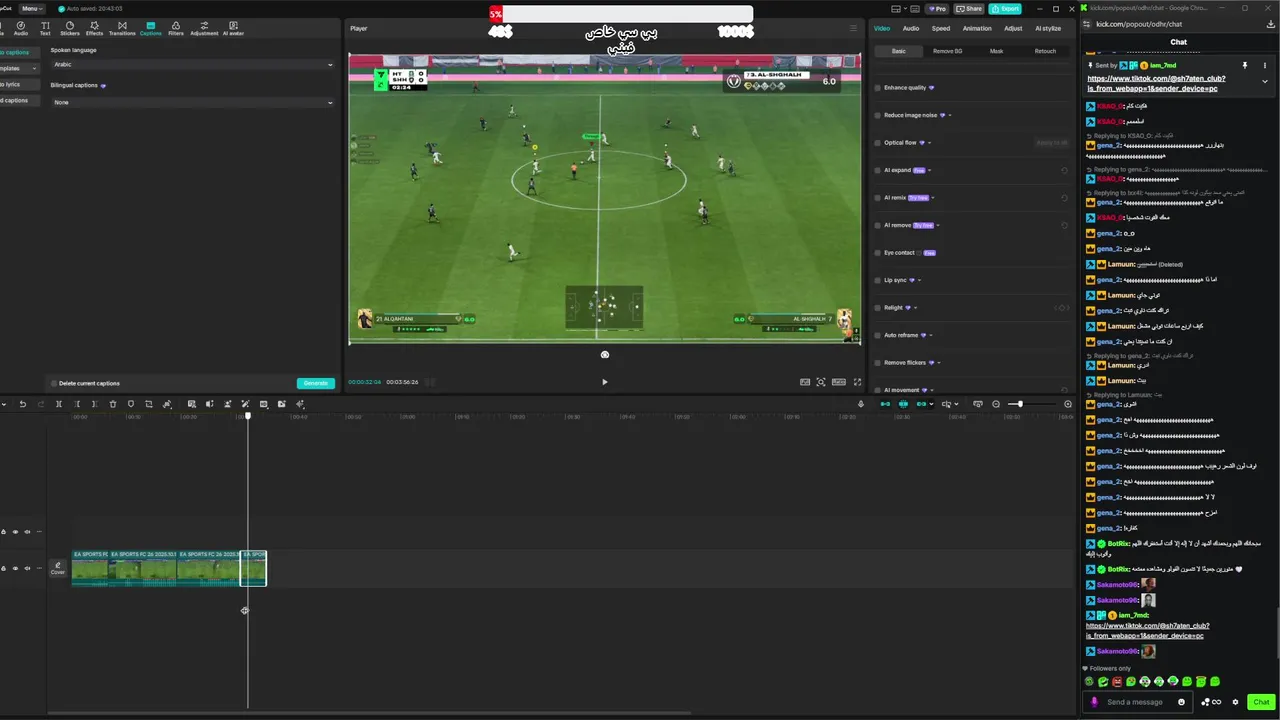This screenshot has height=720, width=1280.
Task: Enable the Optical flow checkbox
Action: click(x=878, y=143)
